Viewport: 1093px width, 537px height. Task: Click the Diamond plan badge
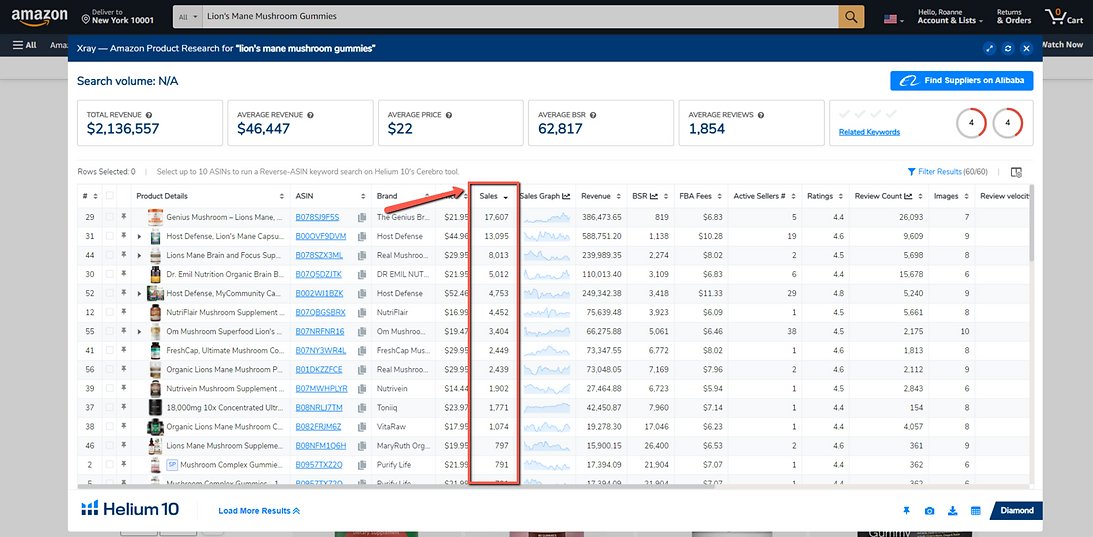[x=1016, y=511]
